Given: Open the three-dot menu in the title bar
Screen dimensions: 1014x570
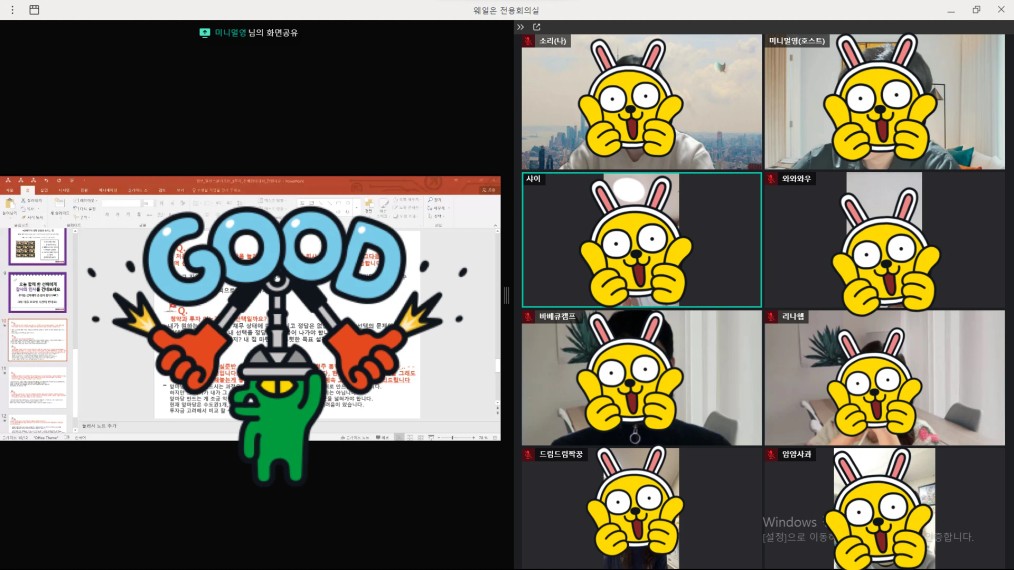Looking at the screenshot, I should (12, 10).
